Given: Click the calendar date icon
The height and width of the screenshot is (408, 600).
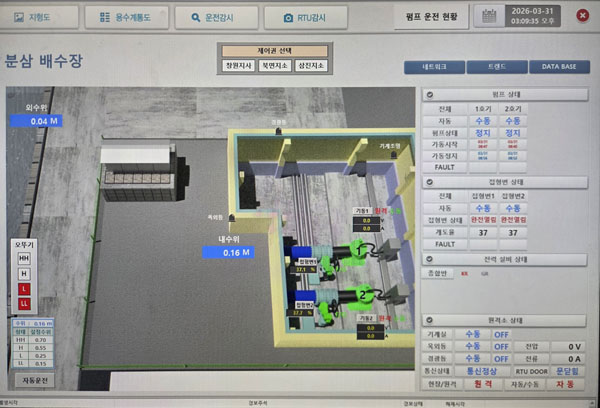Looking at the screenshot, I should point(487,16).
